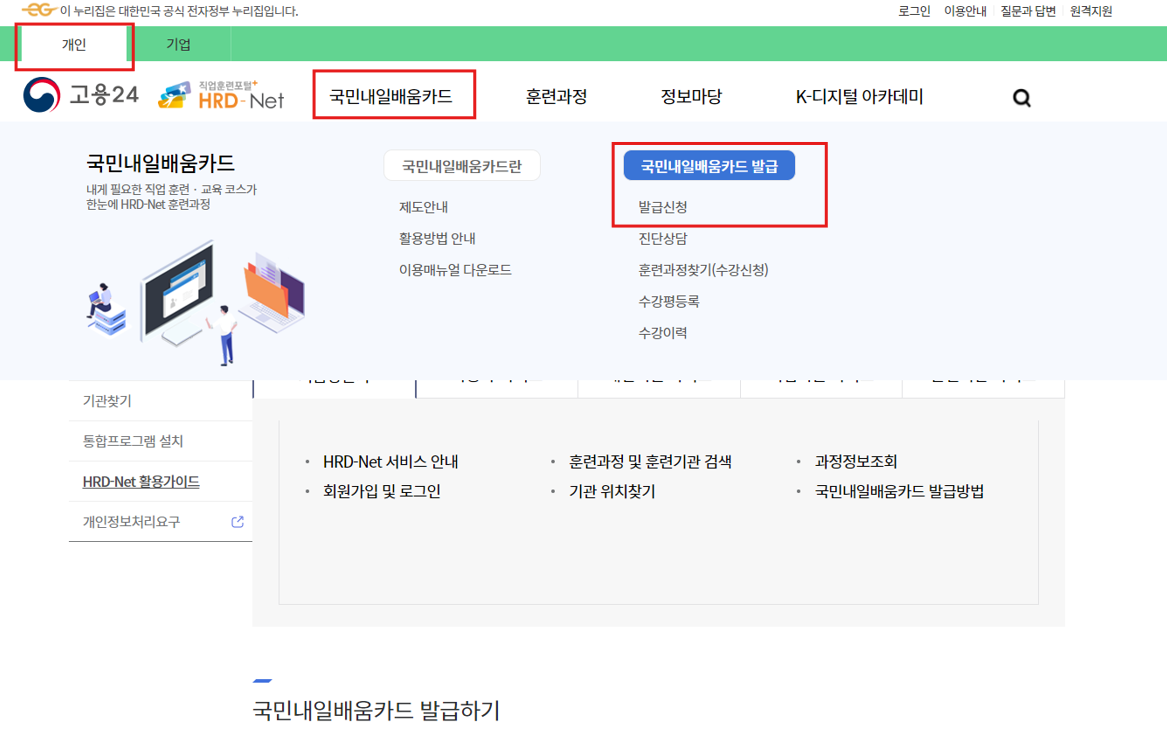Open 회원가입 및 로그인 guide link
Screen dimensions: 1167x741
click(x=381, y=491)
